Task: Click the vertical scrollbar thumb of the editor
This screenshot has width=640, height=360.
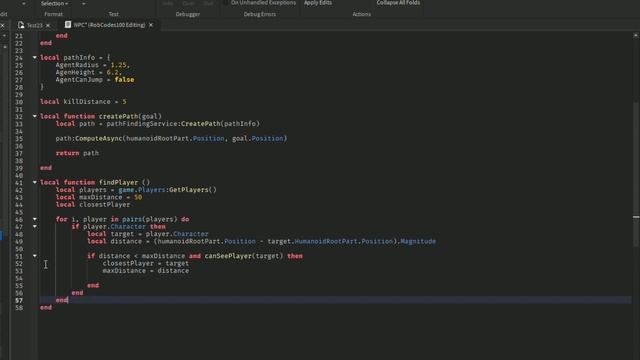Action: (636, 173)
